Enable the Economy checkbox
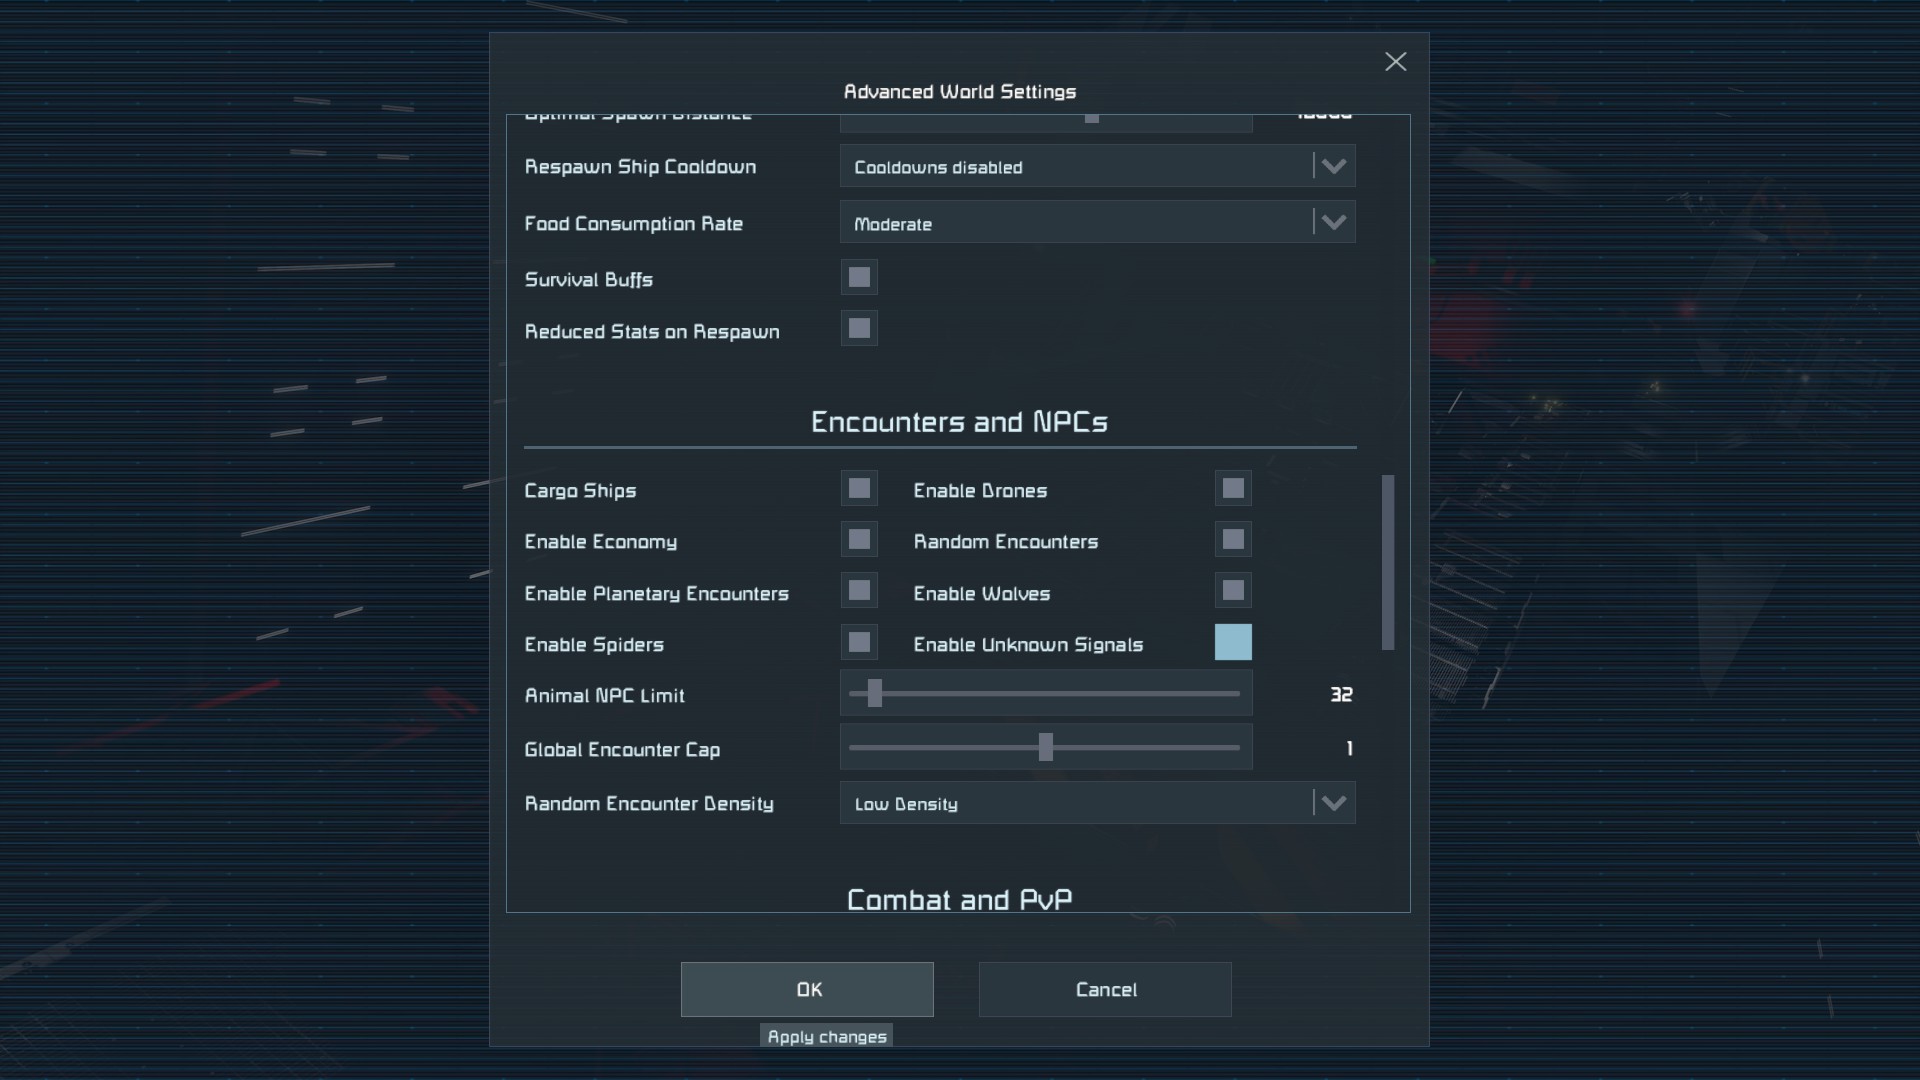The image size is (1920, 1080). 859,540
